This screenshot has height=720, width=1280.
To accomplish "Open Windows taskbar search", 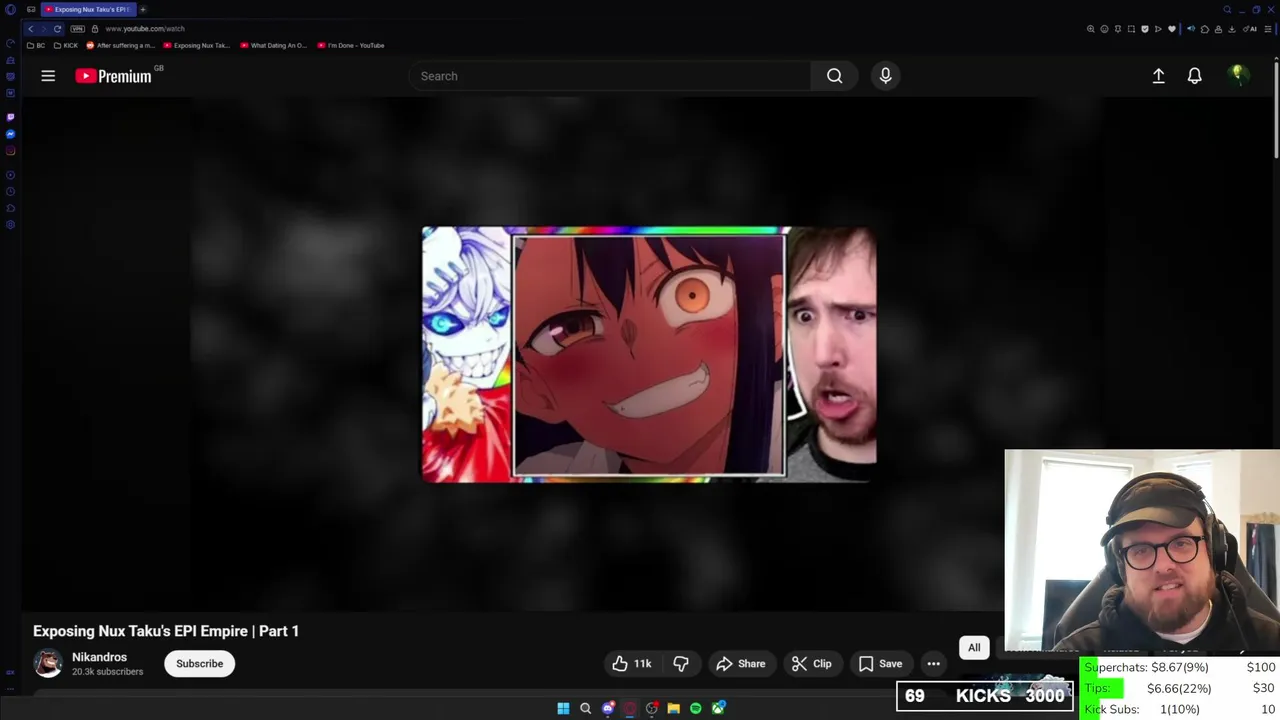I will (x=585, y=708).
